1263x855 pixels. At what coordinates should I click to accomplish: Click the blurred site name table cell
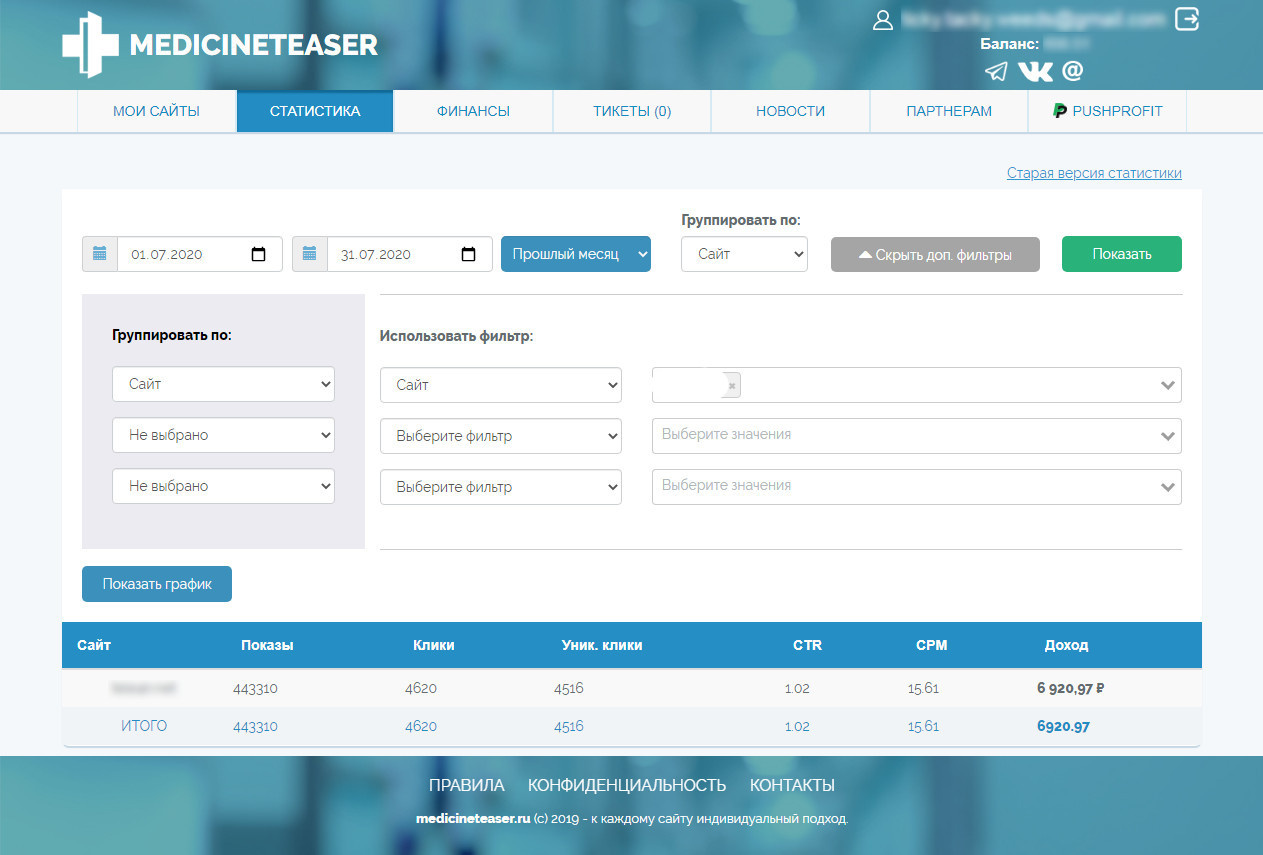pyautogui.click(x=144, y=688)
